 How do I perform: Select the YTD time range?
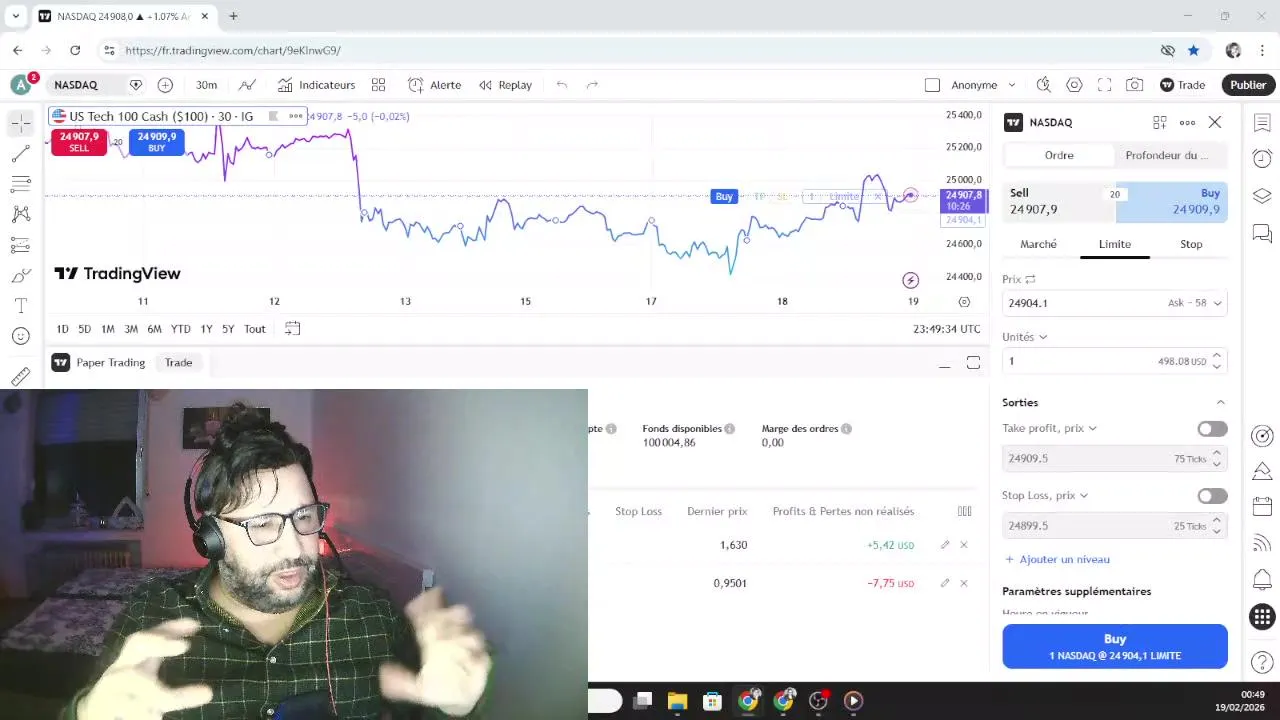click(180, 329)
